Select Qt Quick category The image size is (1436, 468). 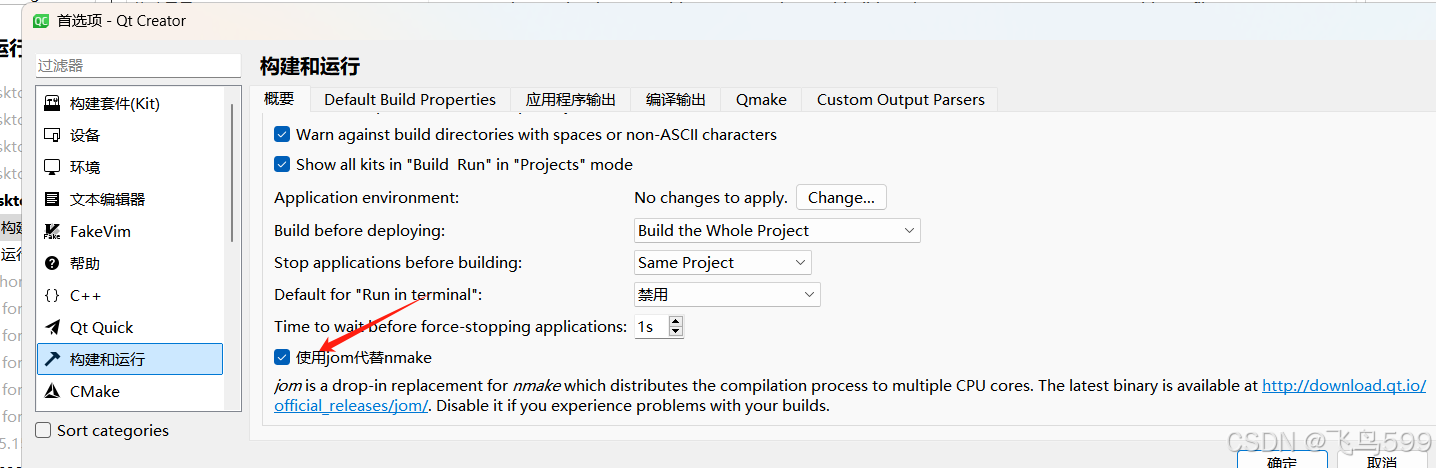(130, 327)
